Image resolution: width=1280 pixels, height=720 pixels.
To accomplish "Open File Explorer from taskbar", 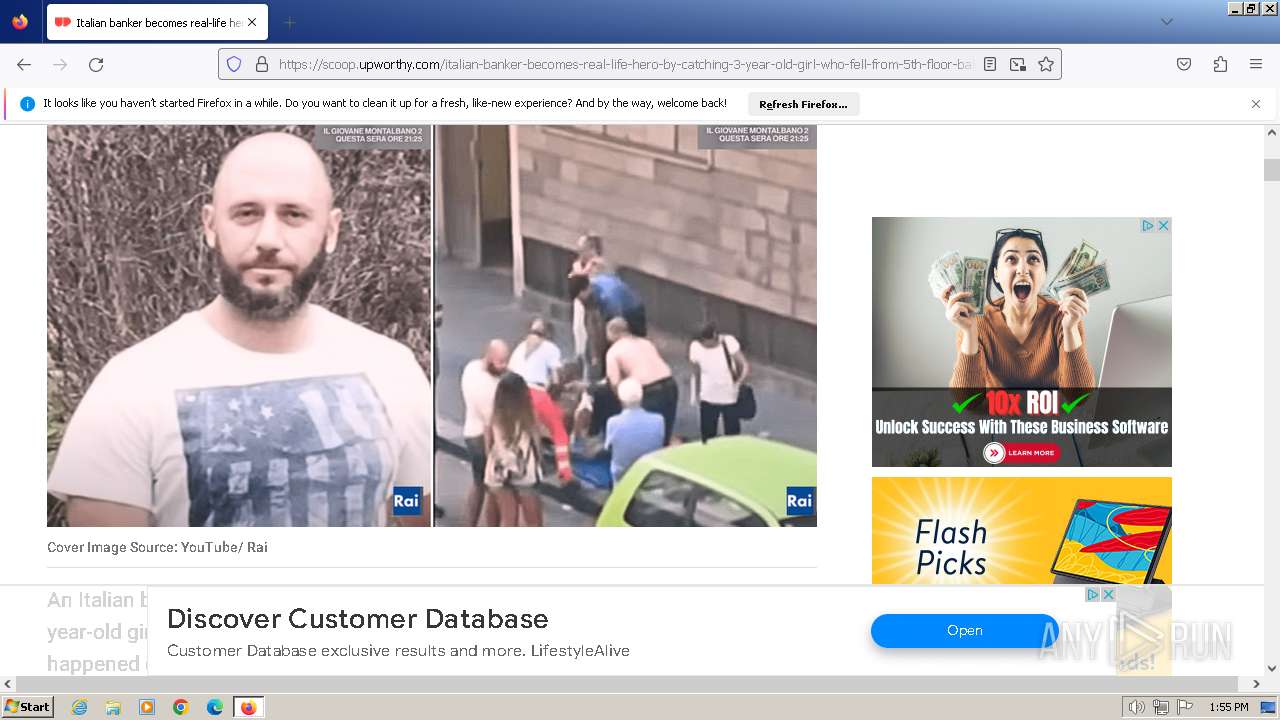I will [113, 707].
